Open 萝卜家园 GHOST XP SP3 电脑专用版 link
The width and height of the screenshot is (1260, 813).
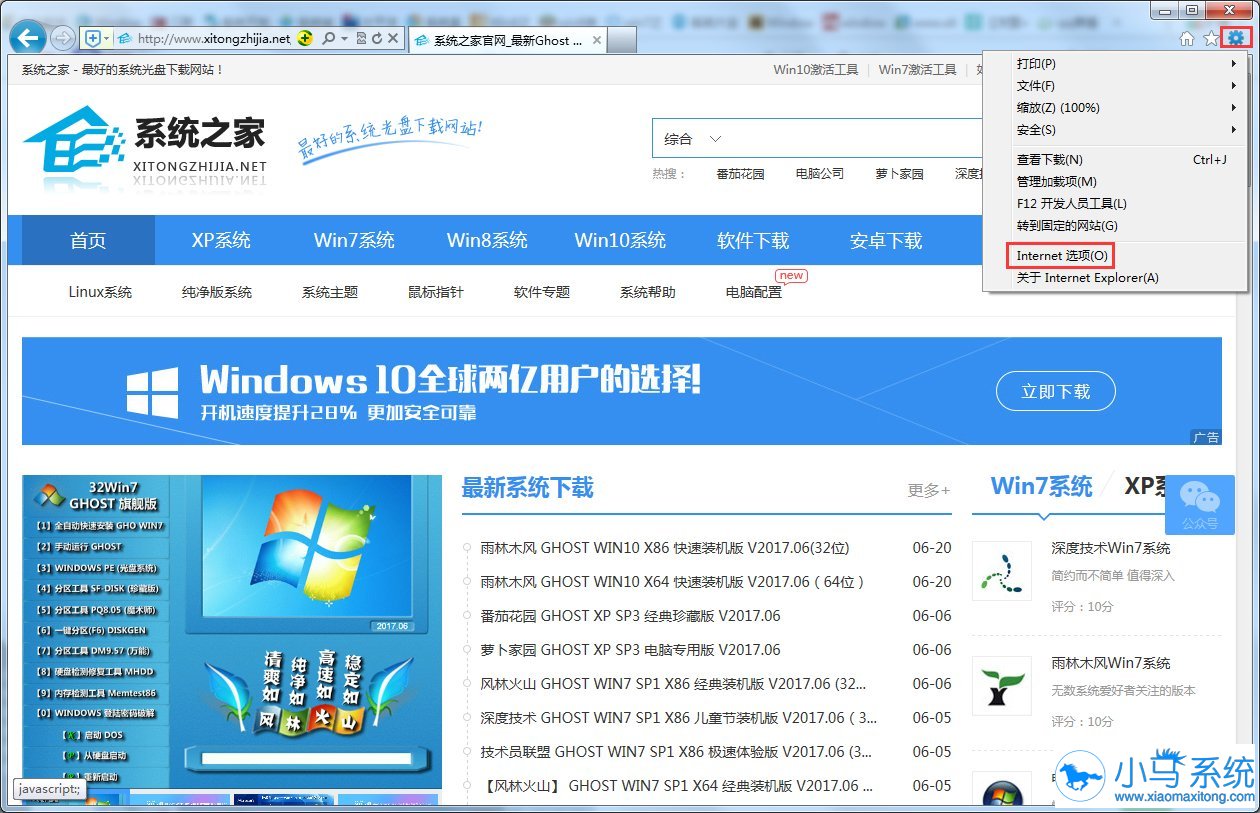(x=630, y=650)
